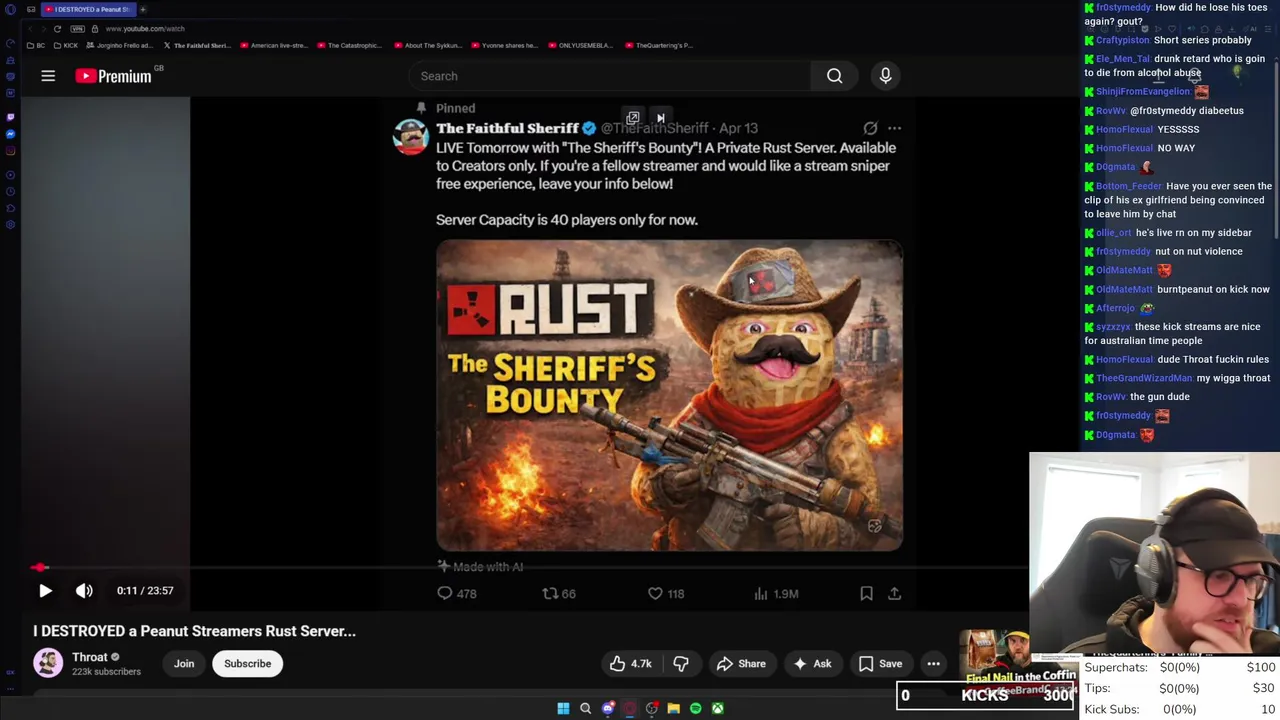Image resolution: width=1280 pixels, height=720 pixels.
Task: Click the search magnifier button
Action: [x=834, y=76]
